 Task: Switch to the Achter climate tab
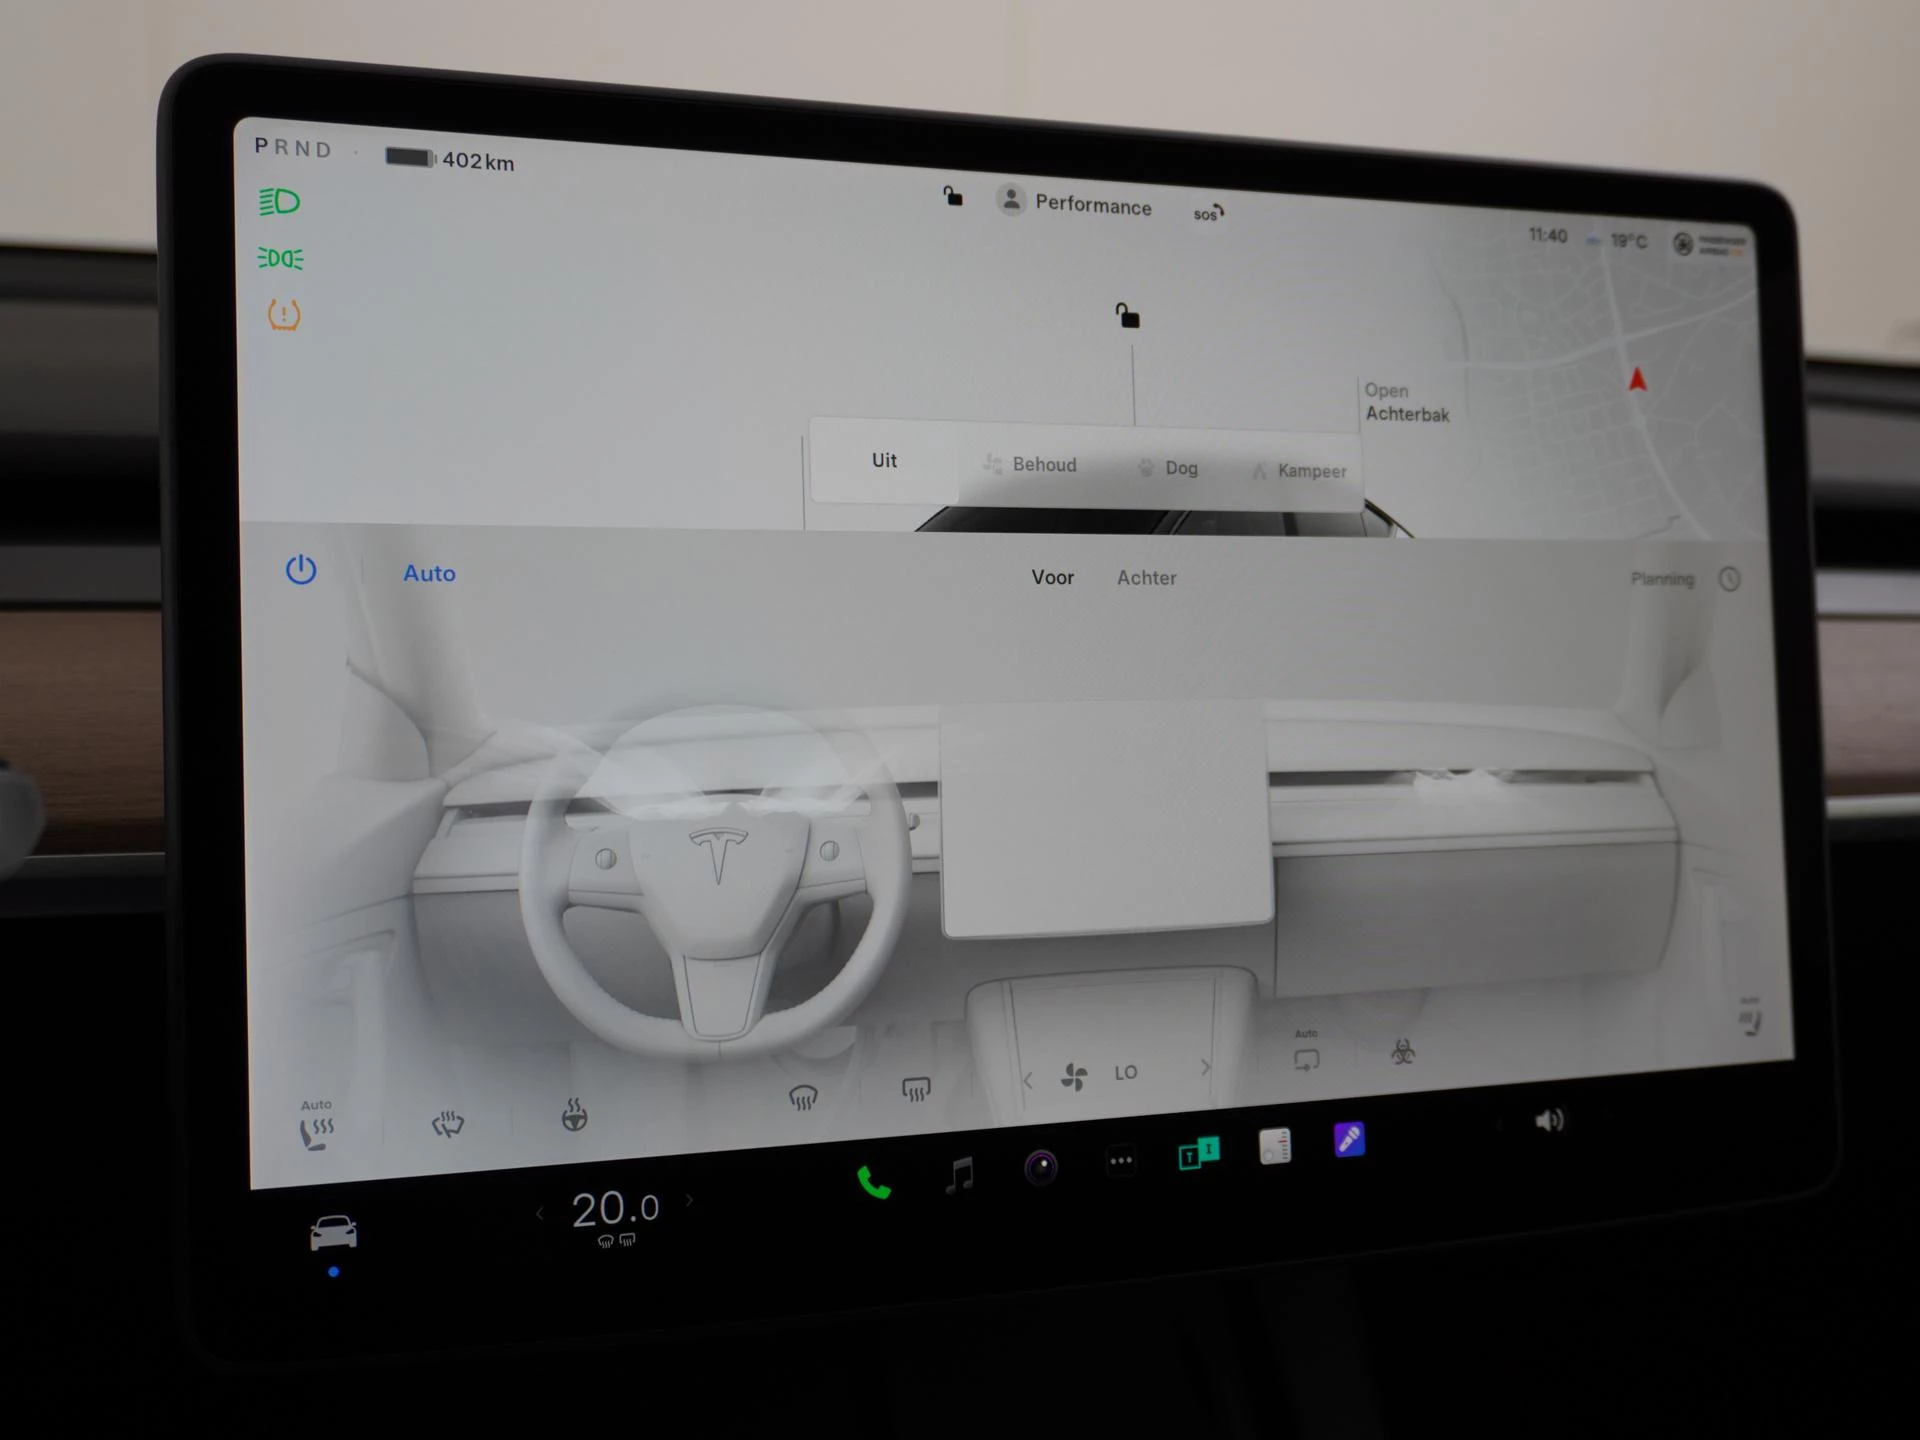(x=1146, y=578)
